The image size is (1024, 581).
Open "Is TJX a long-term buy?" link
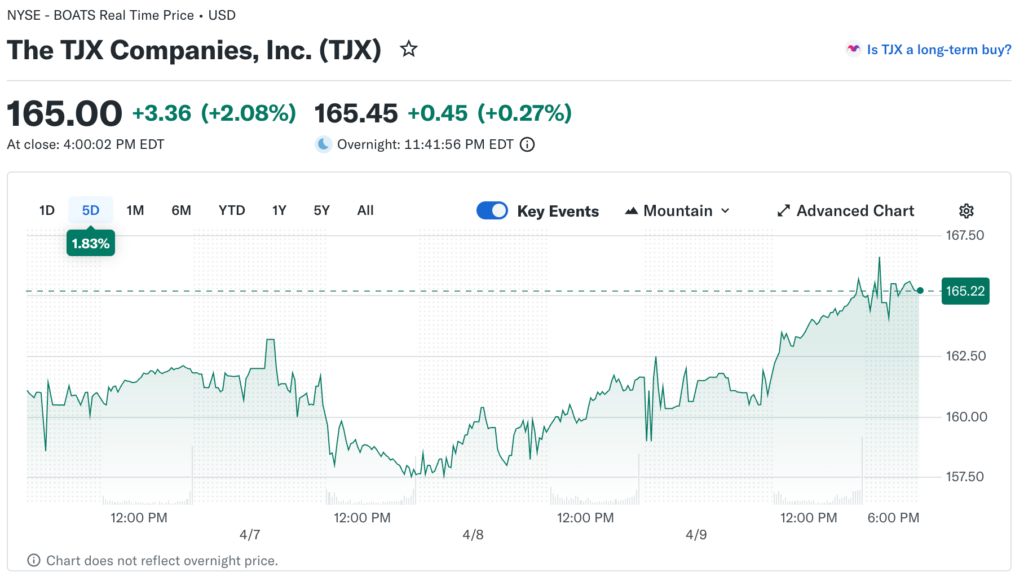(939, 49)
